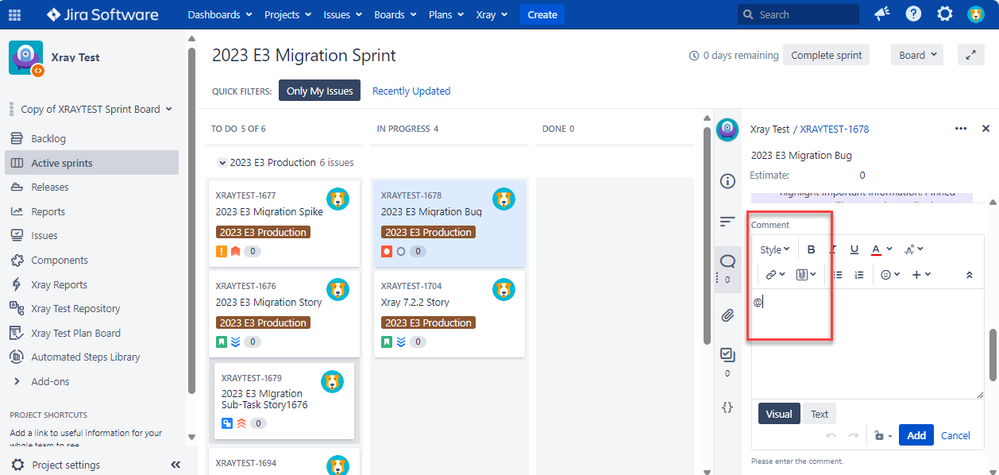Image resolution: width=999 pixels, height=475 pixels.
Task: Click the Xray Test project avatar
Action: [26, 58]
